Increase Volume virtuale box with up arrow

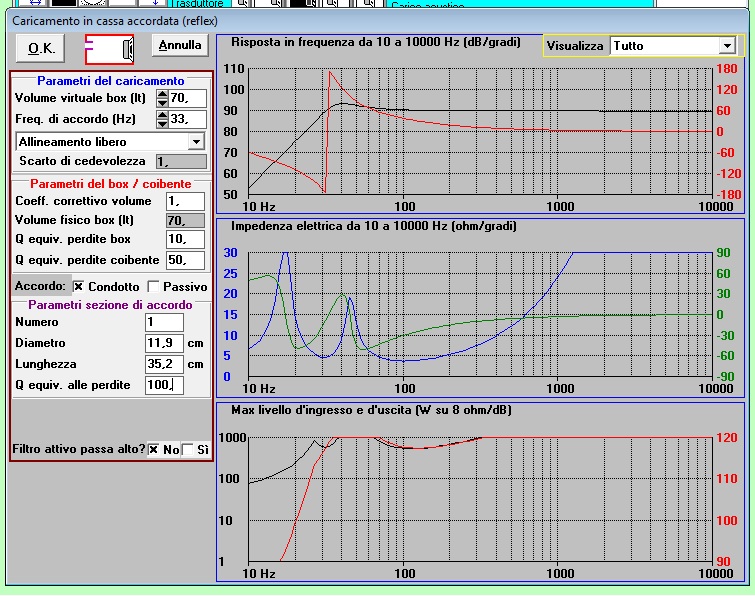162,94
